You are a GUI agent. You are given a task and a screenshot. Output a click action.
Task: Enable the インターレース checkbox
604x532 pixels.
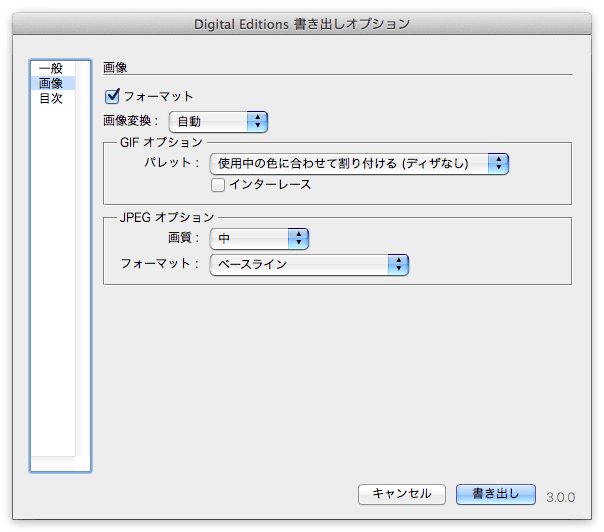coord(218,185)
